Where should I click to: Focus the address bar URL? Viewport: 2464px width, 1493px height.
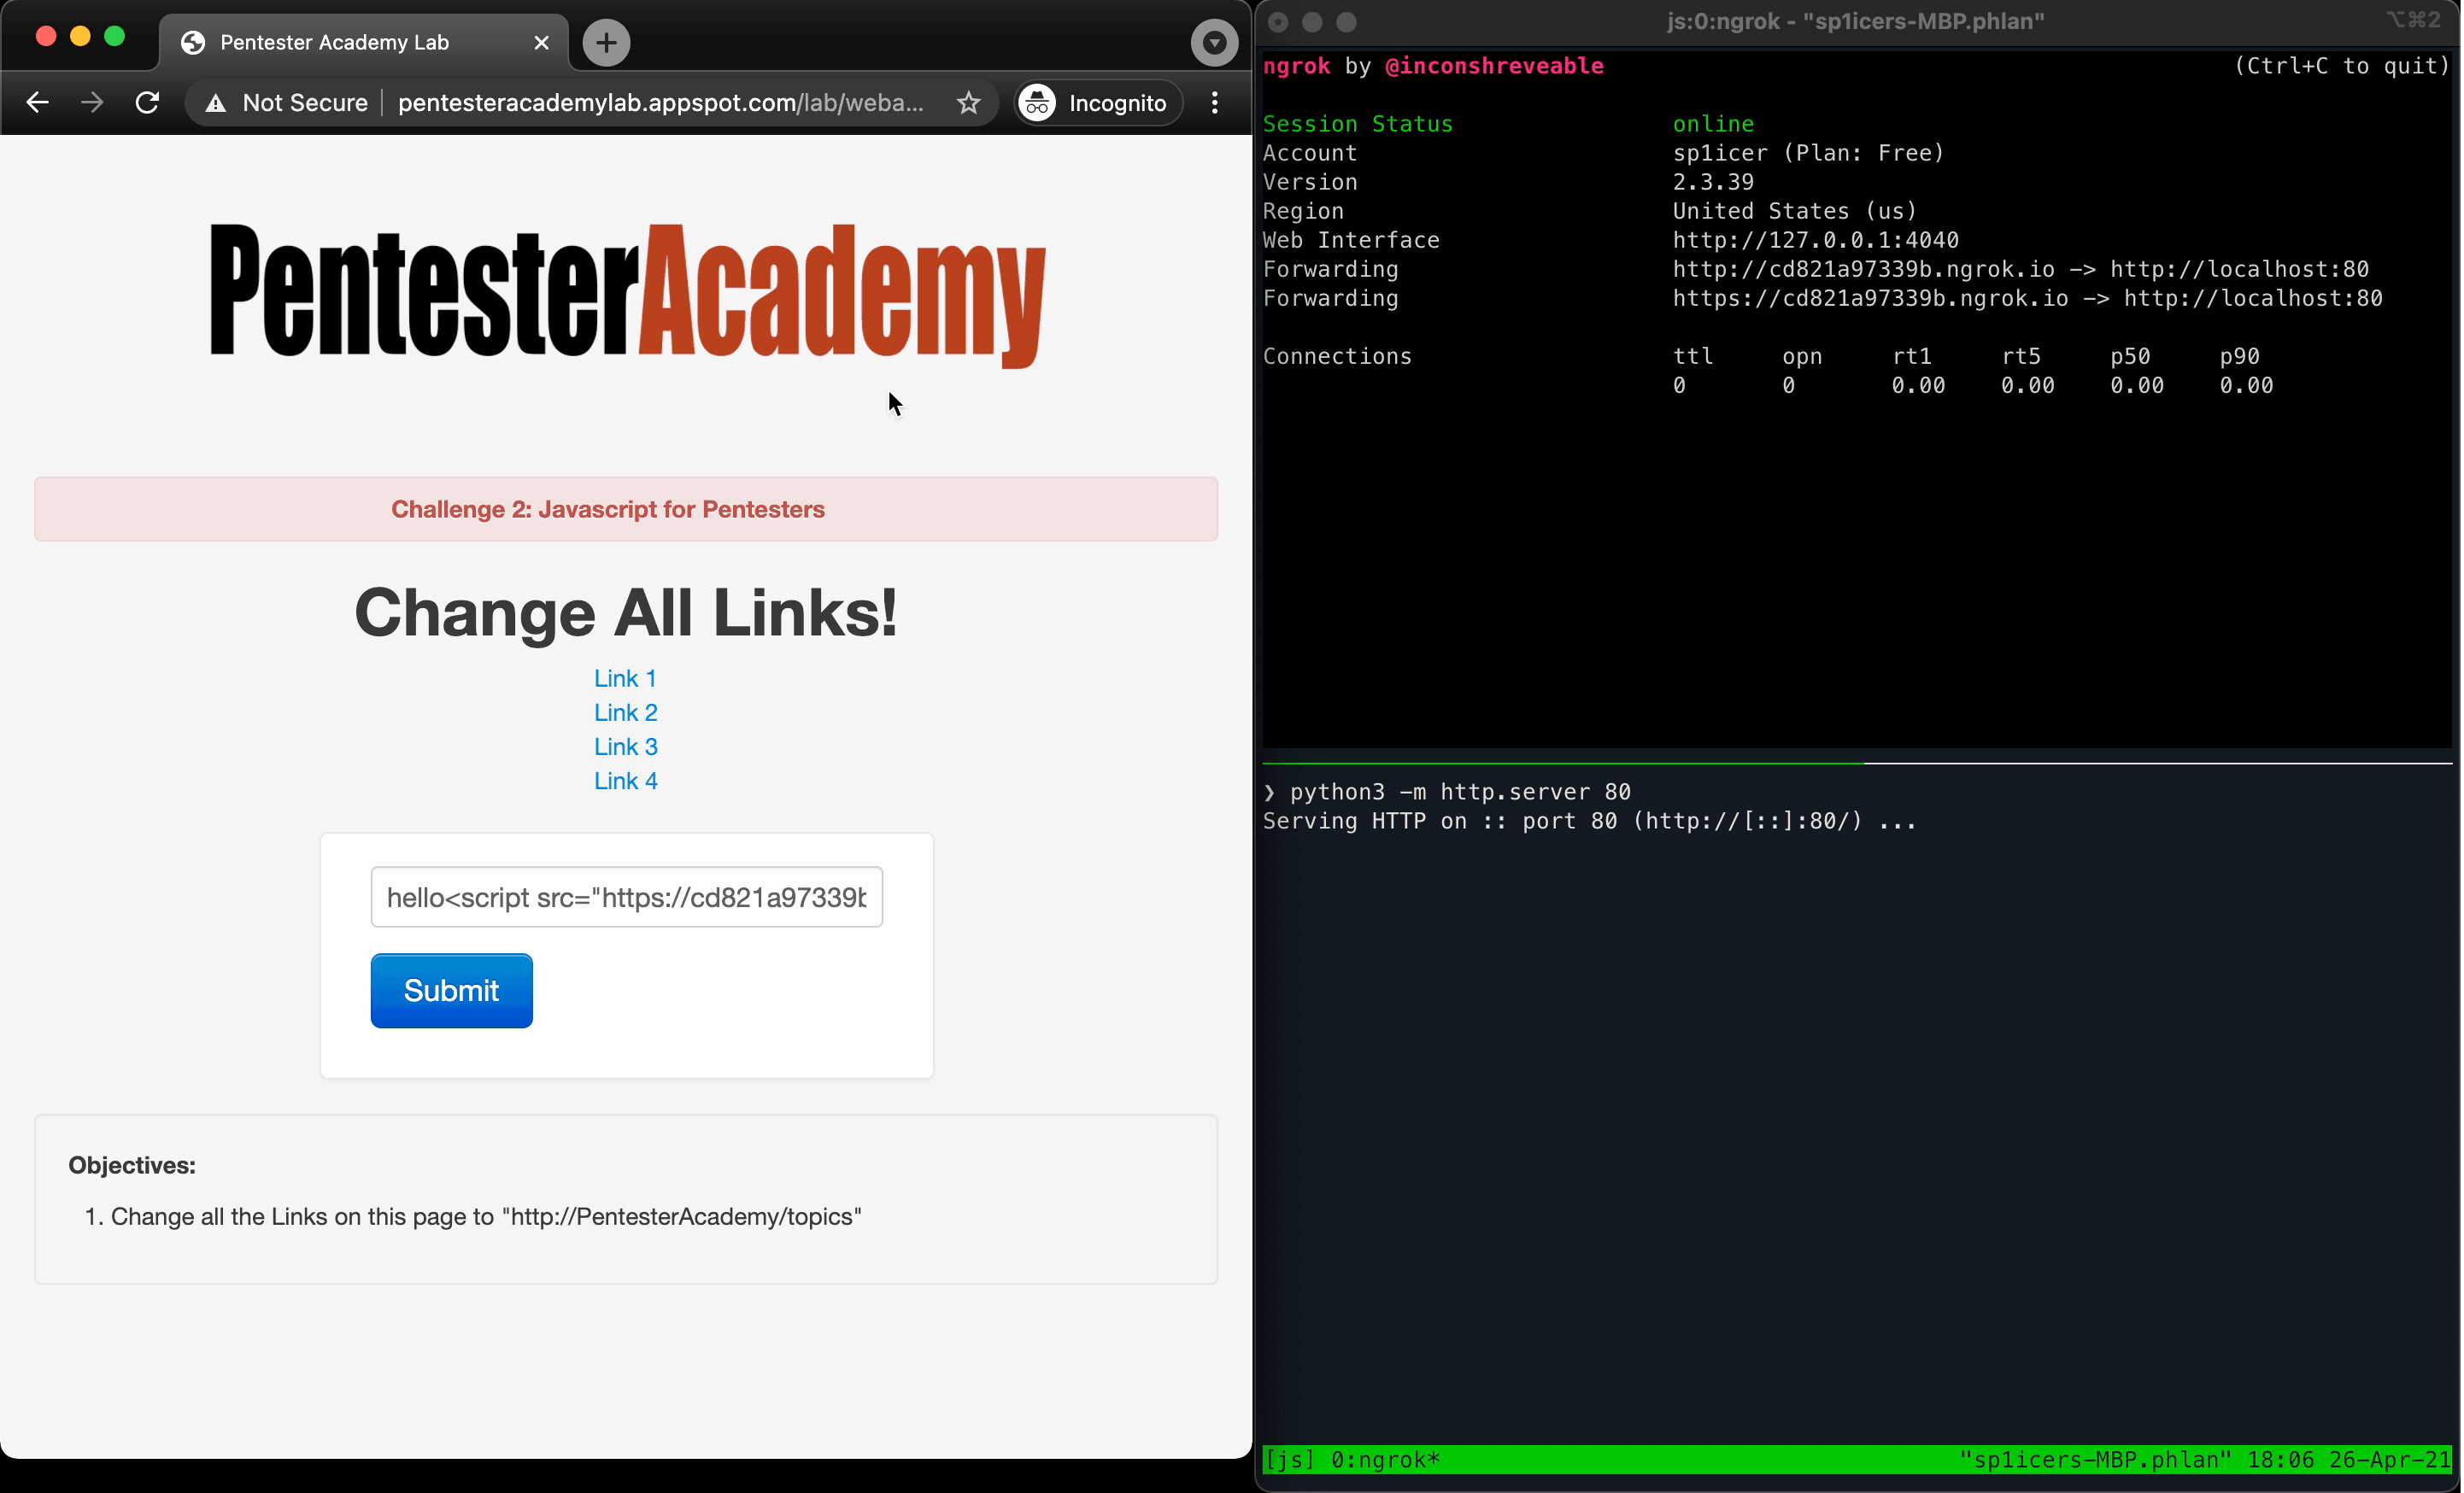(x=660, y=103)
